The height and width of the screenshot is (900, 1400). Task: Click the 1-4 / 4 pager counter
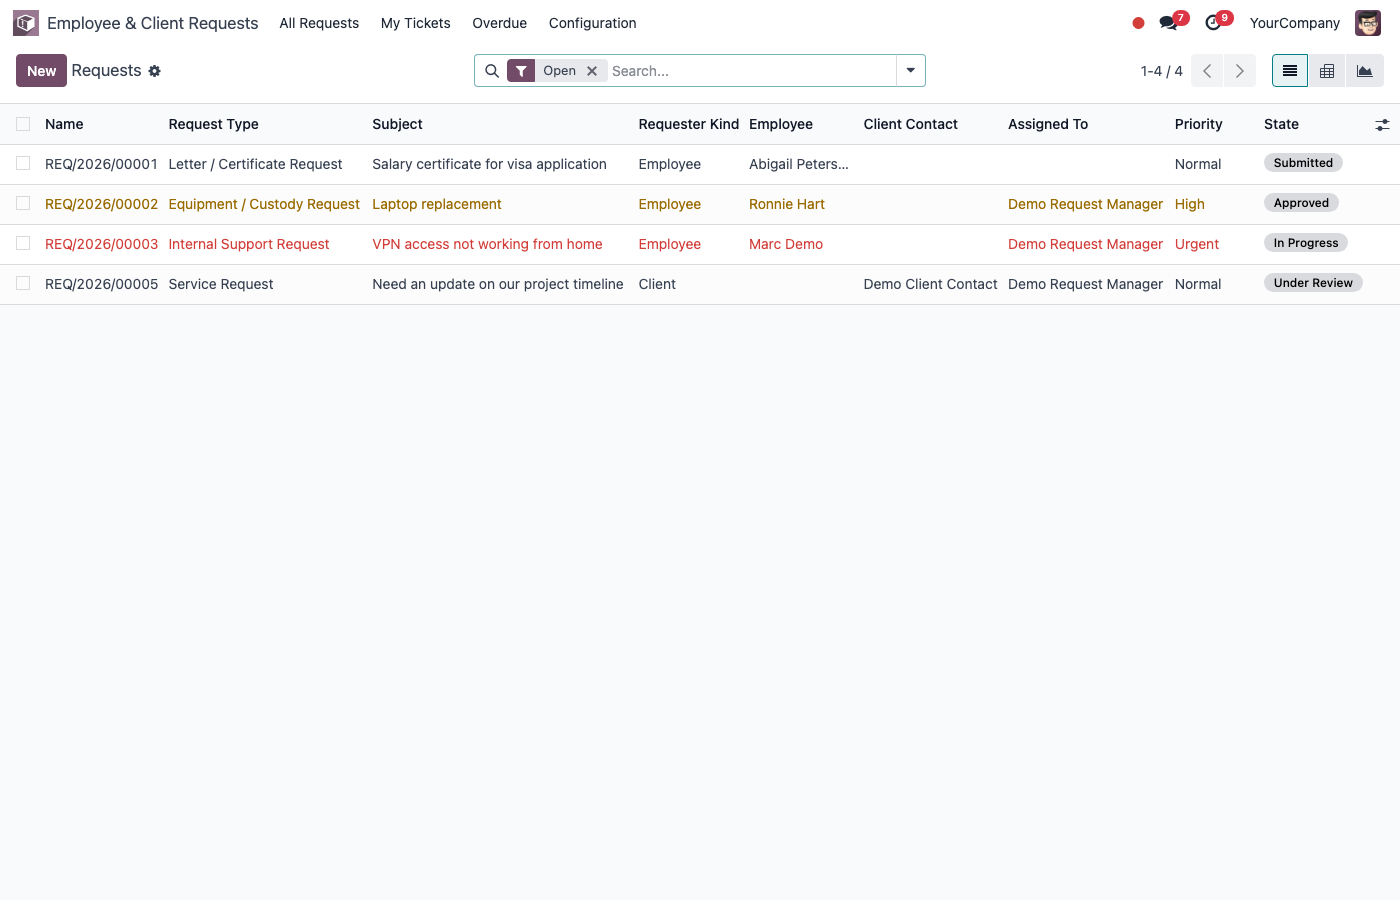coord(1161,71)
